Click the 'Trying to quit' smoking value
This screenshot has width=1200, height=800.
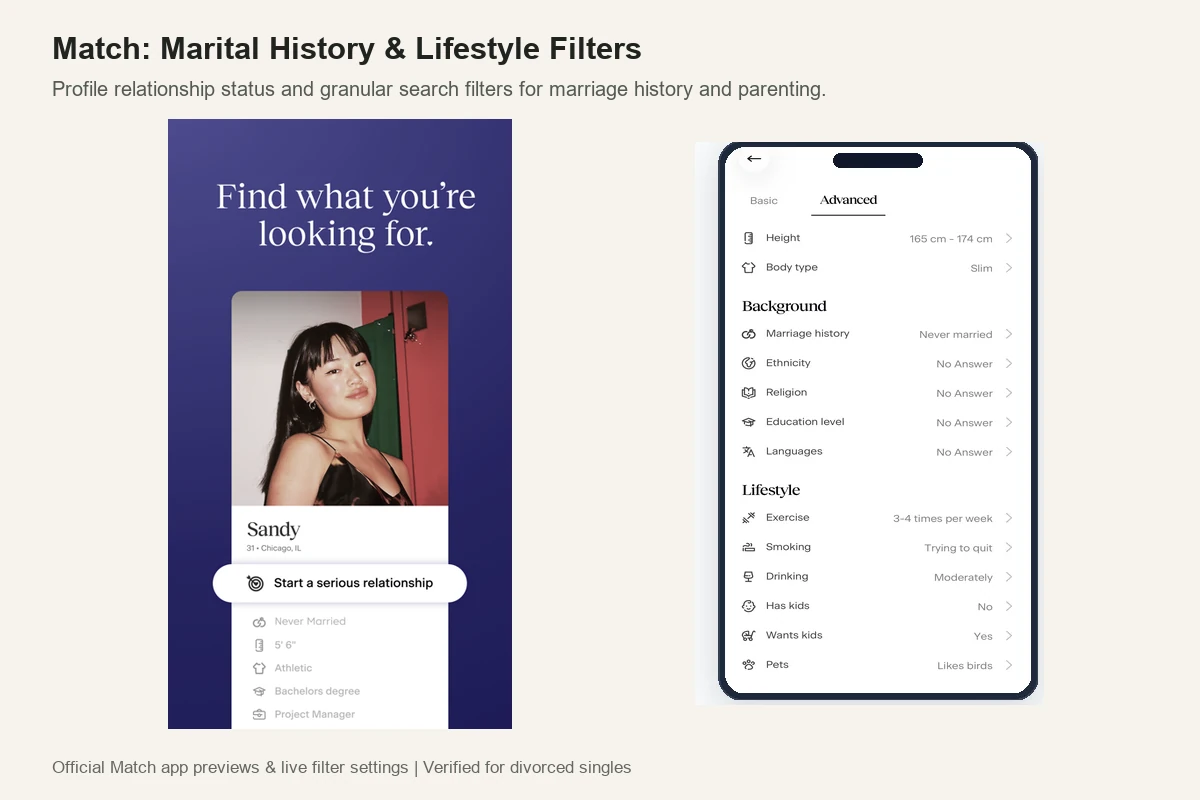[x=959, y=548]
